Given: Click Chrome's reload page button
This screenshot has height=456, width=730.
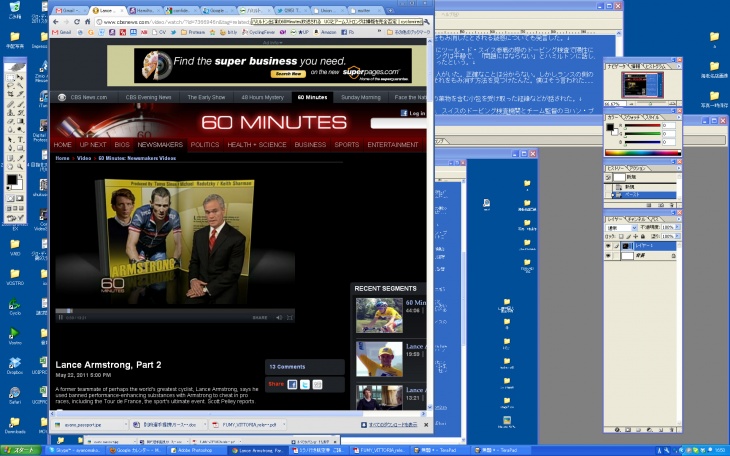Looking at the screenshot, I should 77,21.
